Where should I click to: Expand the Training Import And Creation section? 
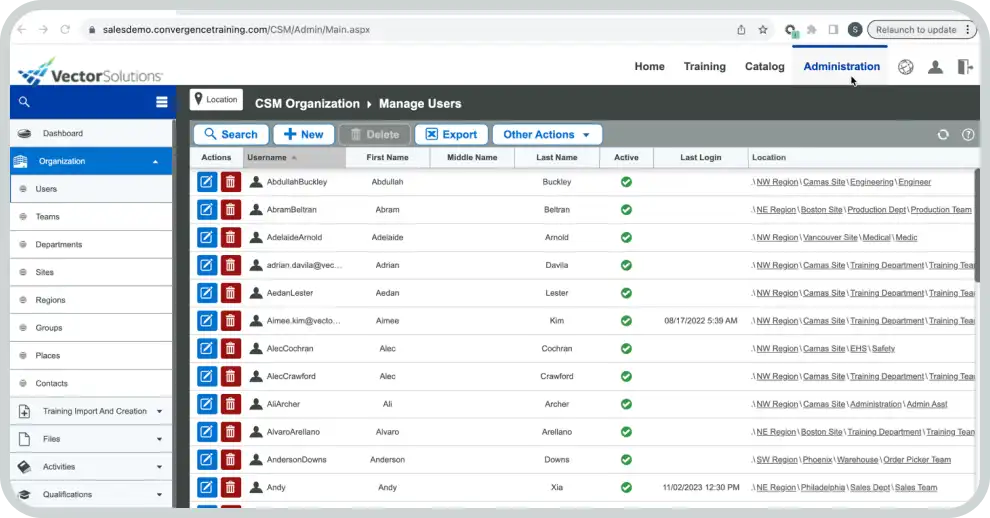point(90,411)
